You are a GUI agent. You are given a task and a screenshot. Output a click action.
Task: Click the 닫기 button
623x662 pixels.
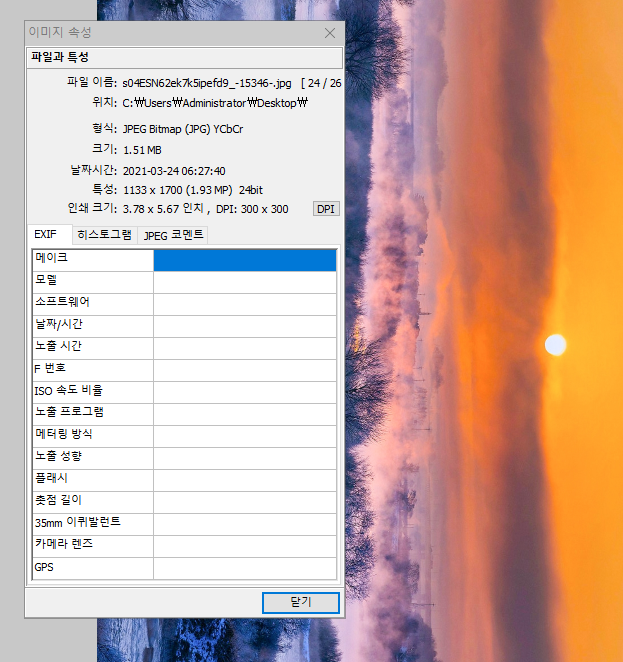click(x=301, y=602)
